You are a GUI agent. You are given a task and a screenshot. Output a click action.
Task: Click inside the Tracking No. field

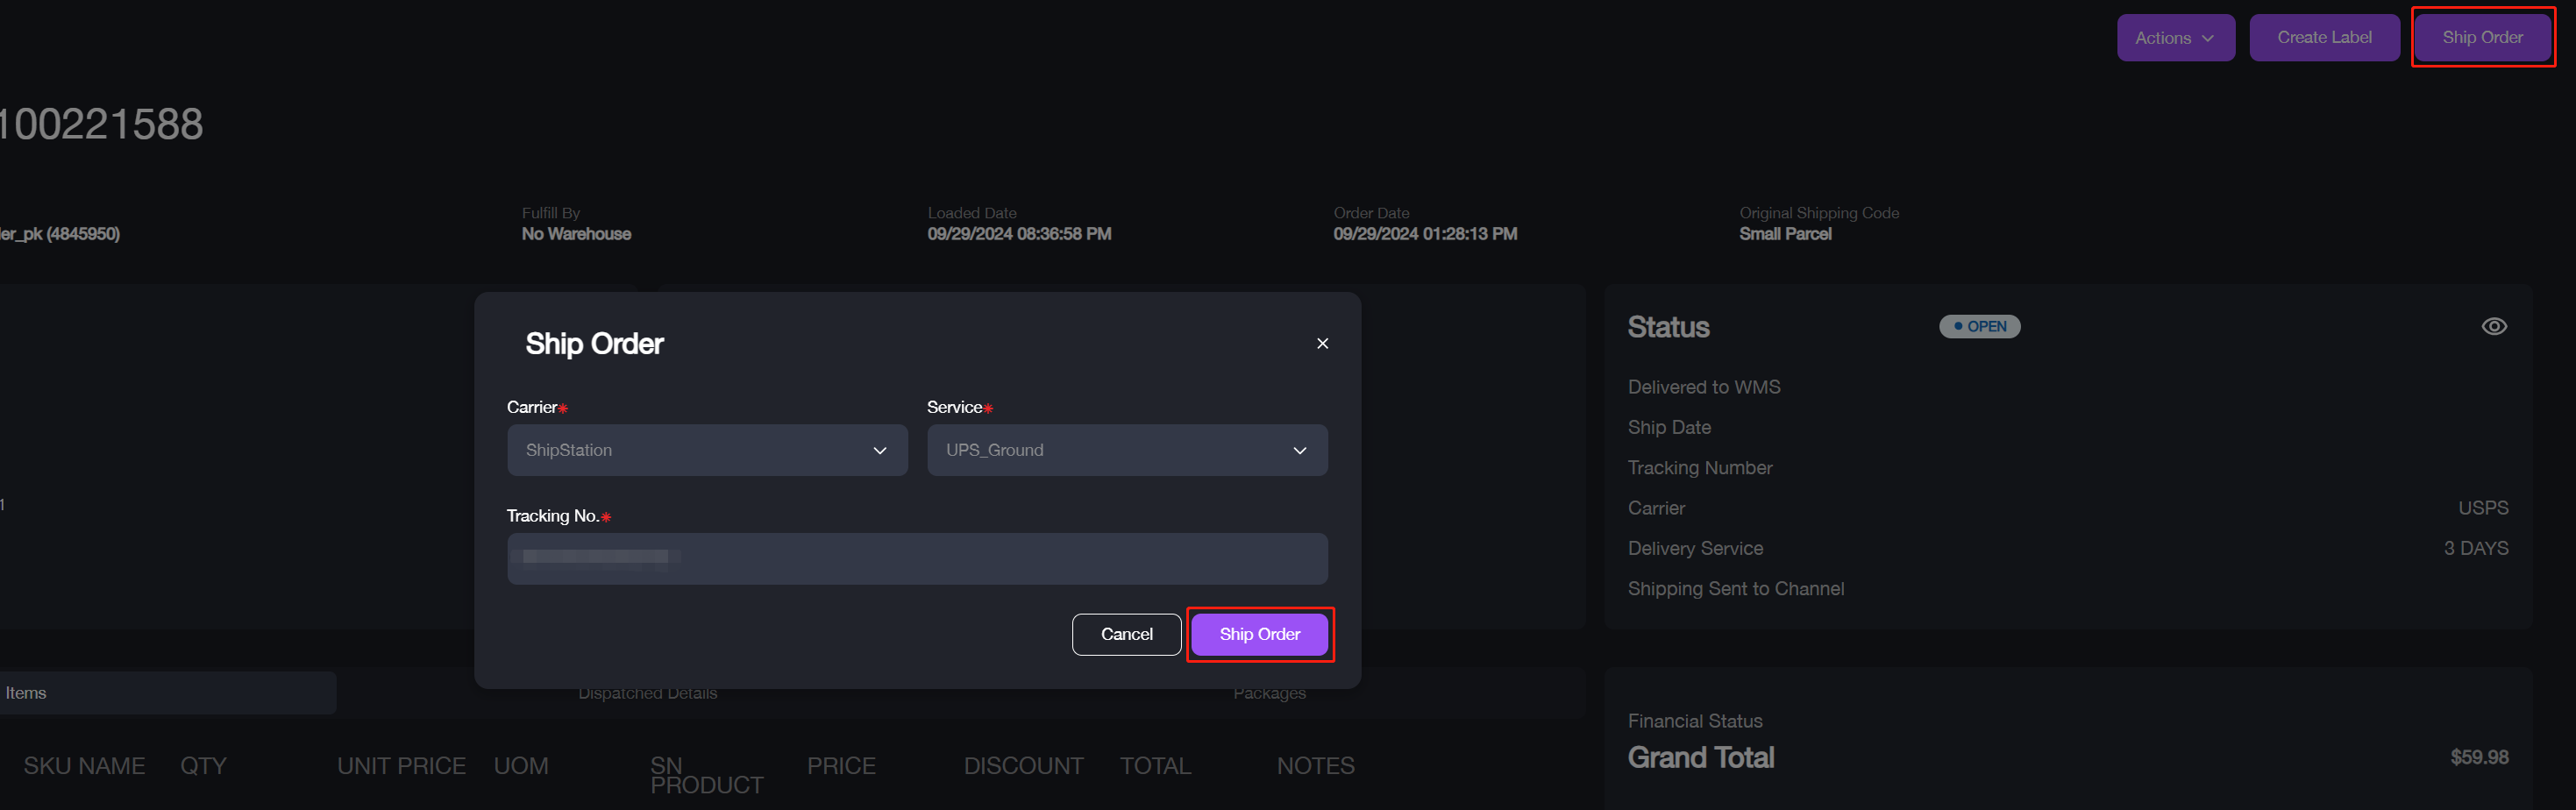pyautogui.click(x=917, y=558)
